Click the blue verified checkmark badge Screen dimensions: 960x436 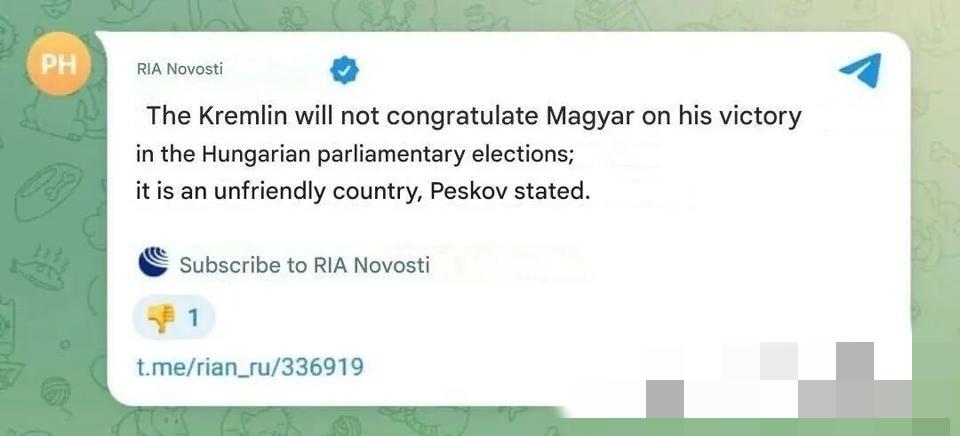pos(345,70)
